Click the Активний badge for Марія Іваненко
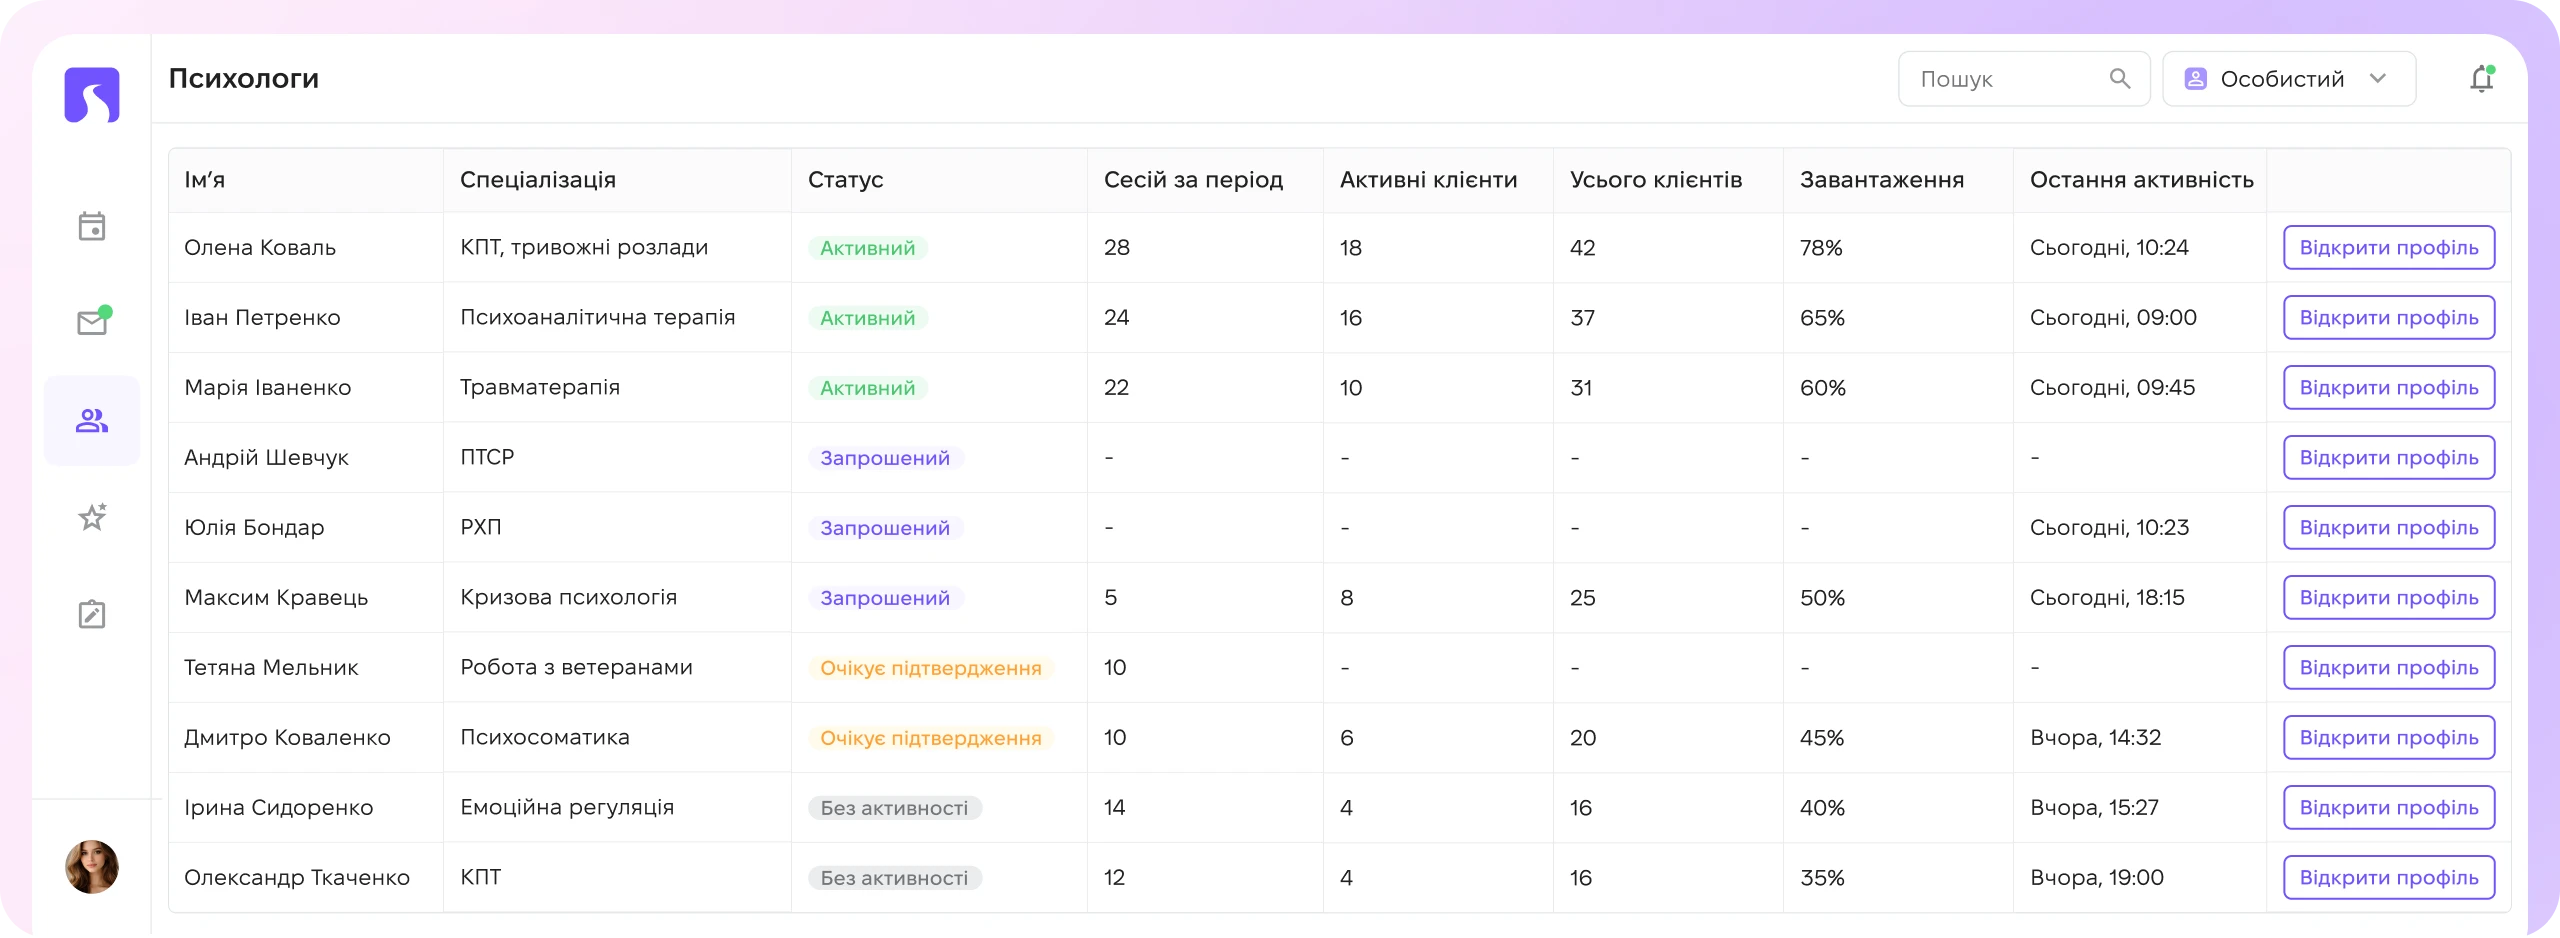Viewport: 2560px width, 938px height. [868, 388]
